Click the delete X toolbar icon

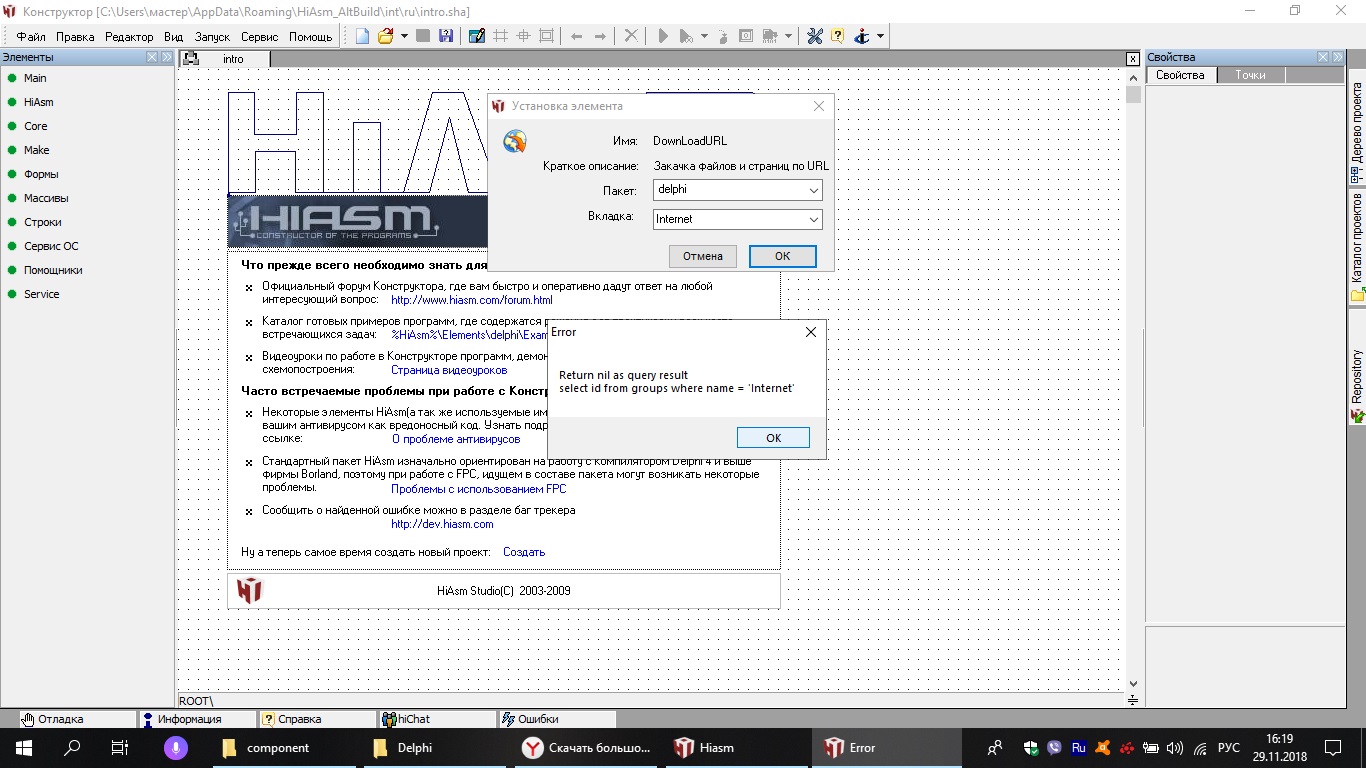point(631,36)
